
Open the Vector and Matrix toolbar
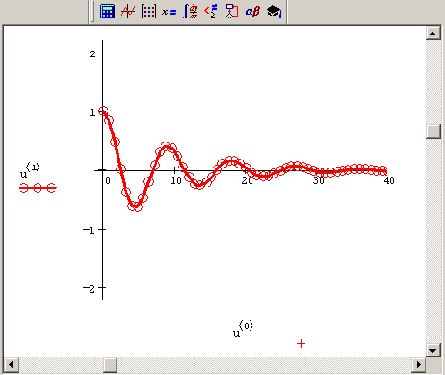point(149,11)
